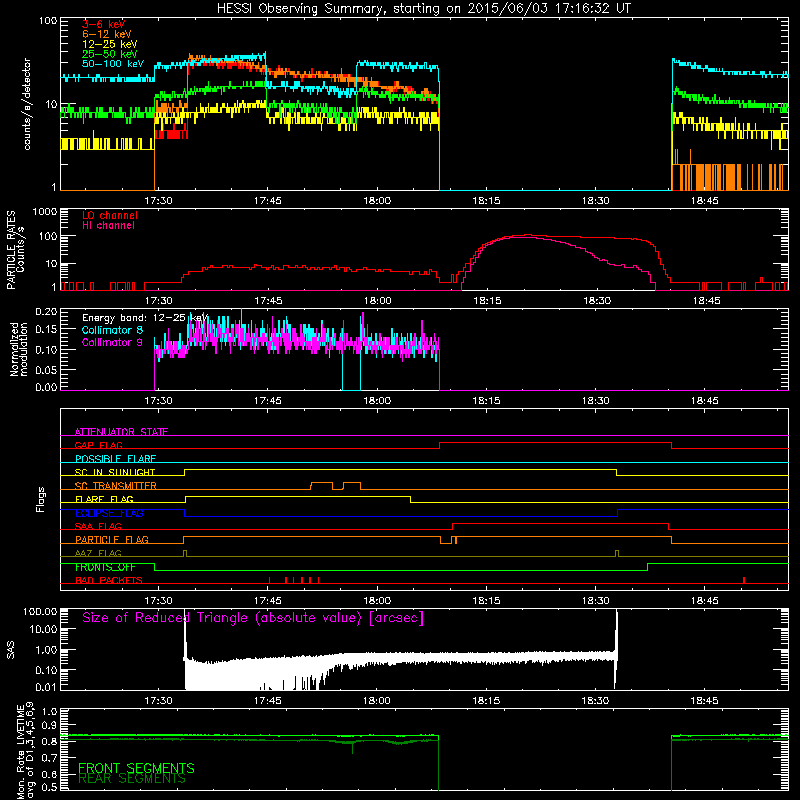The height and width of the screenshot is (800, 800).
Task: Select the green 25-50 keV legend label
Action: tap(110, 54)
